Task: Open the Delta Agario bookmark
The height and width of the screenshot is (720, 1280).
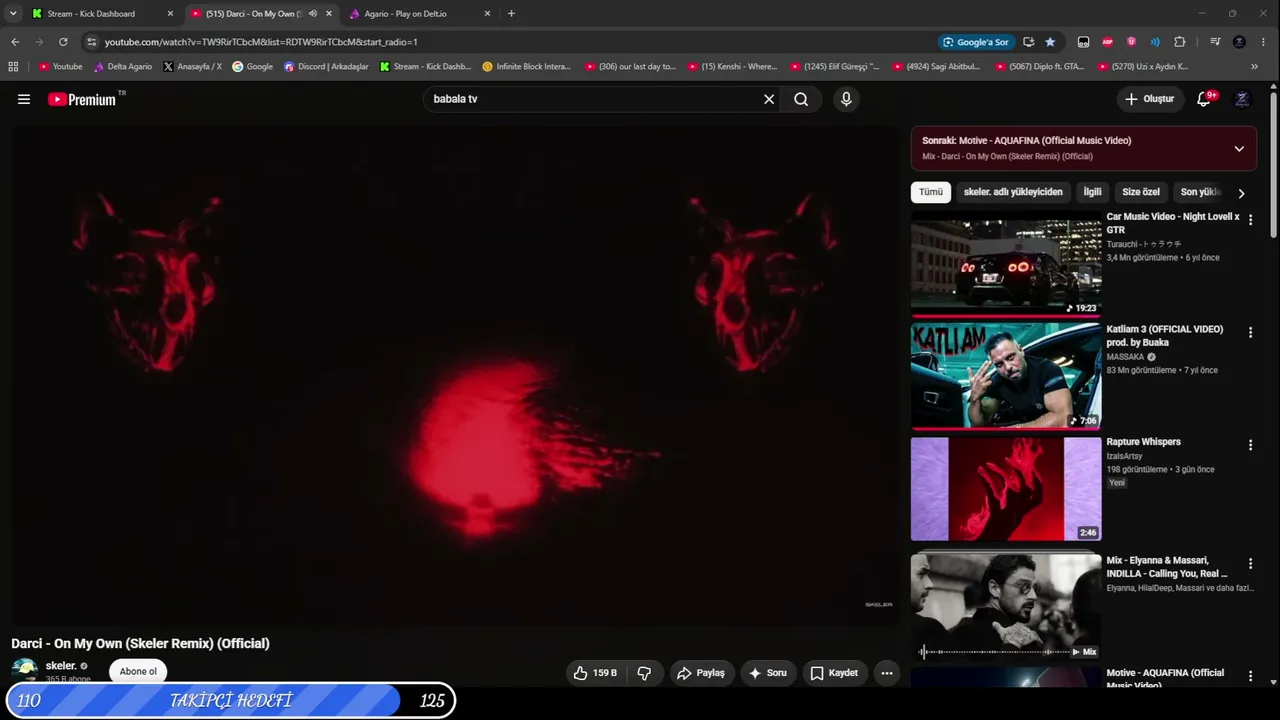Action: tap(122, 67)
